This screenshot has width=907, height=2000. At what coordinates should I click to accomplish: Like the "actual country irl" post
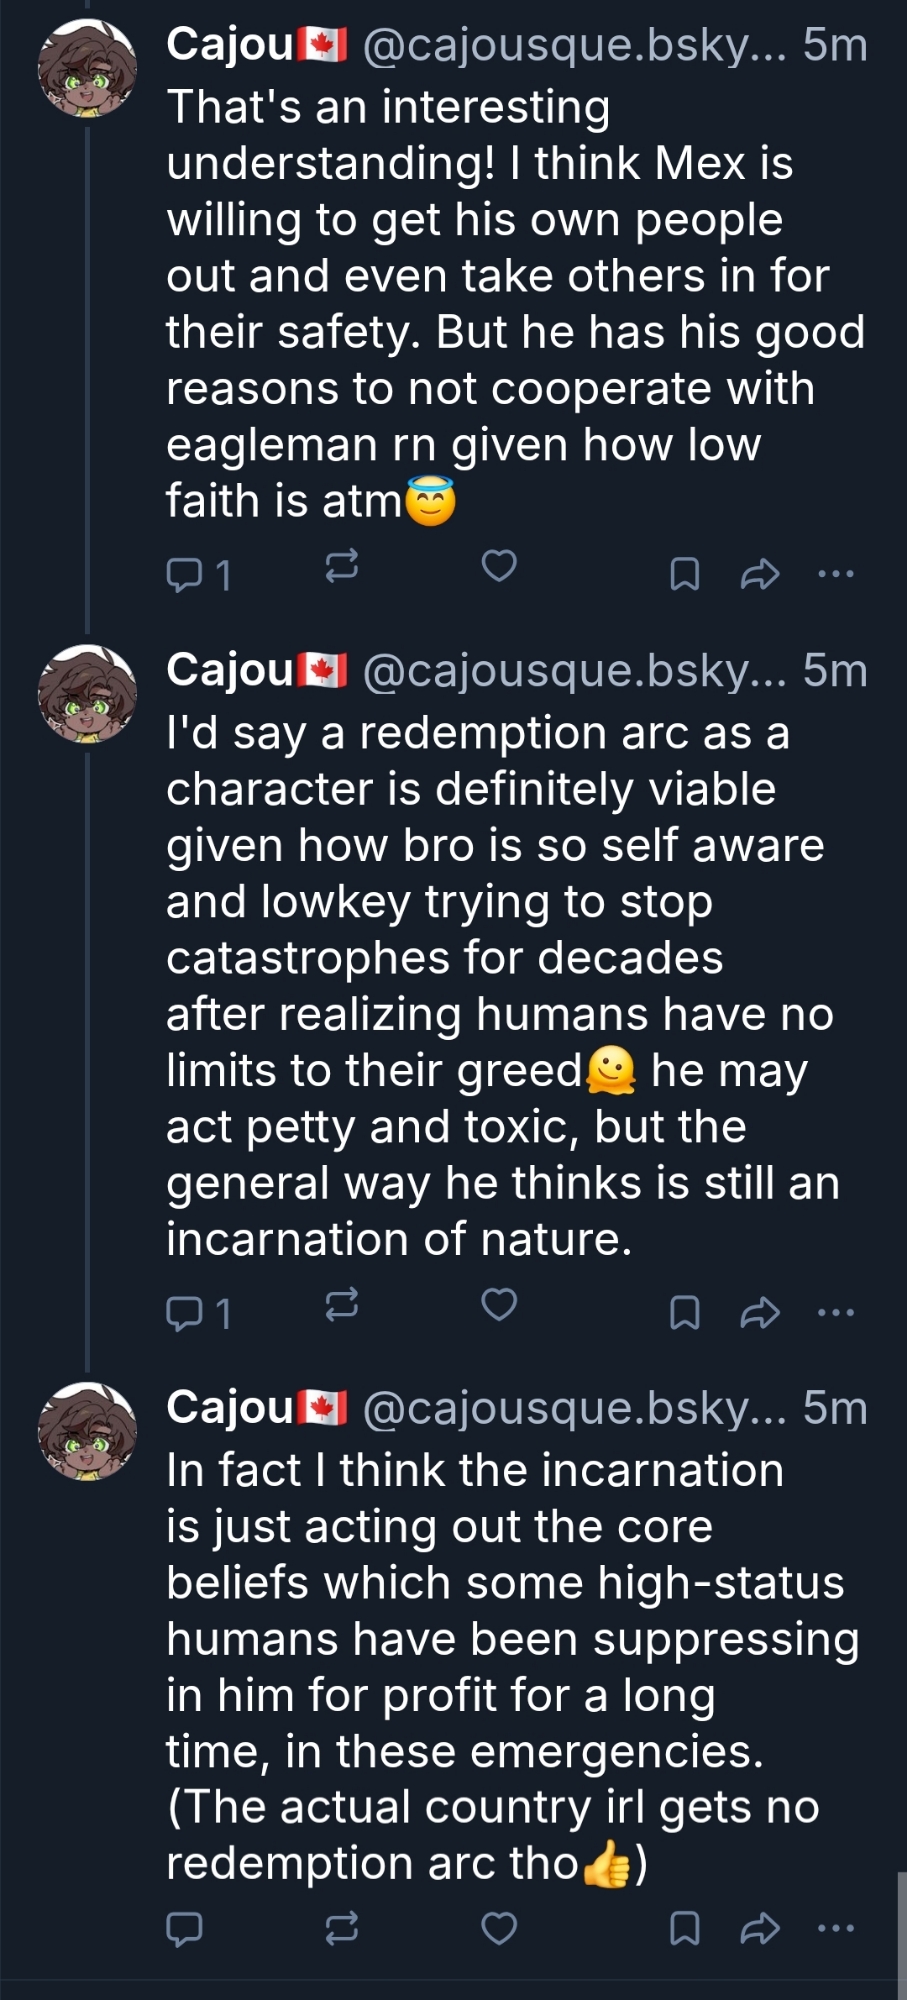pos(499,1928)
